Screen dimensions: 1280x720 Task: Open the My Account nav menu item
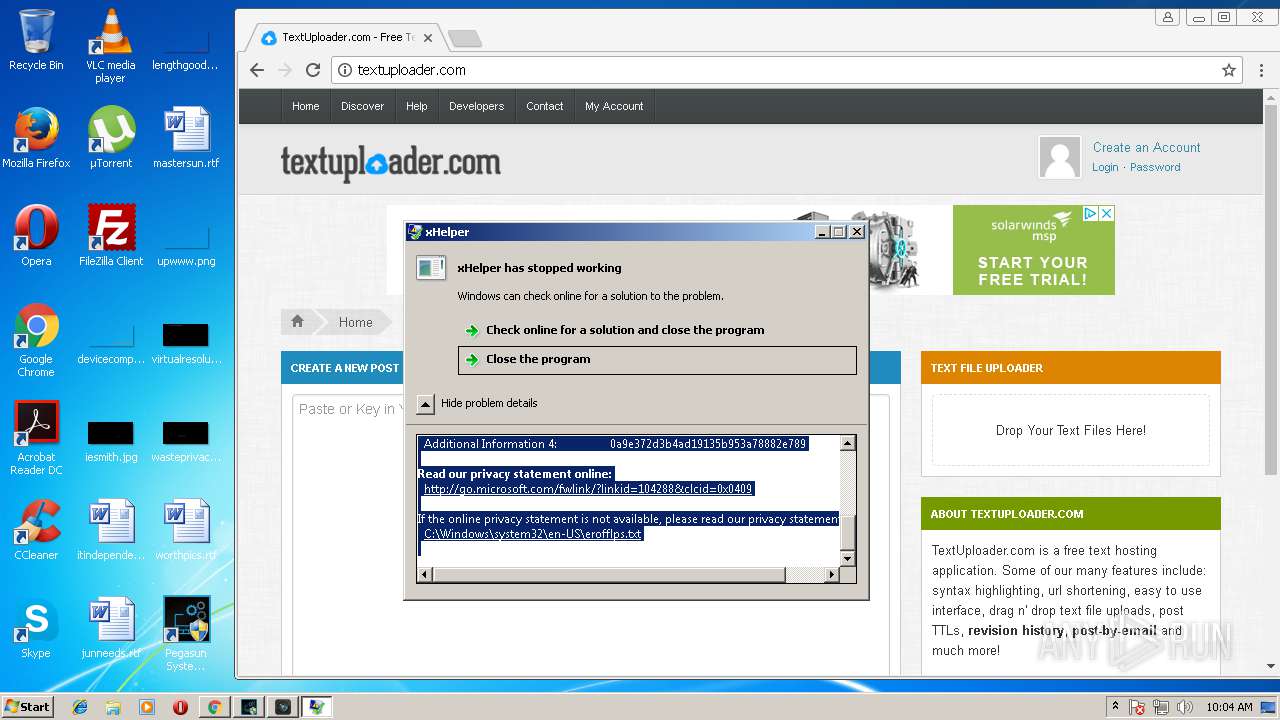(x=614, y=106)
